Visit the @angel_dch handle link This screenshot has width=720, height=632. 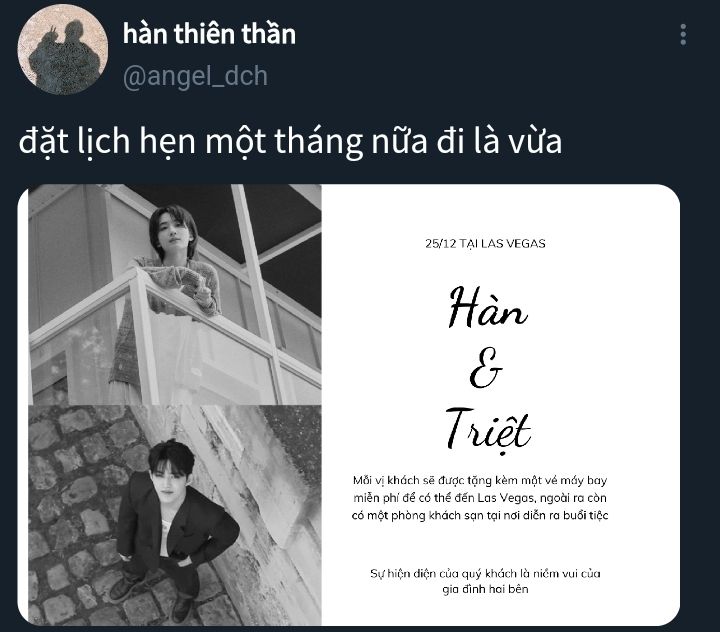pos(195,76)
